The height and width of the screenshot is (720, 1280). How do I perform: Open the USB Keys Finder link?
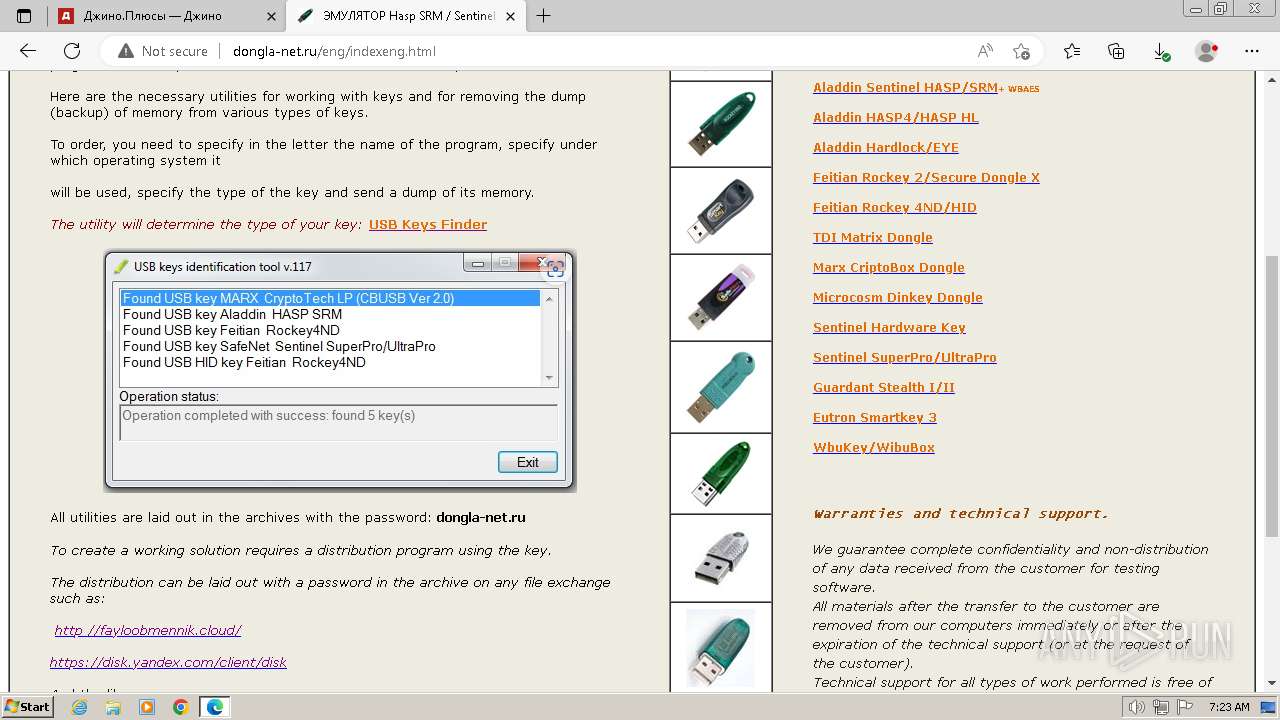tap(428, 225)
